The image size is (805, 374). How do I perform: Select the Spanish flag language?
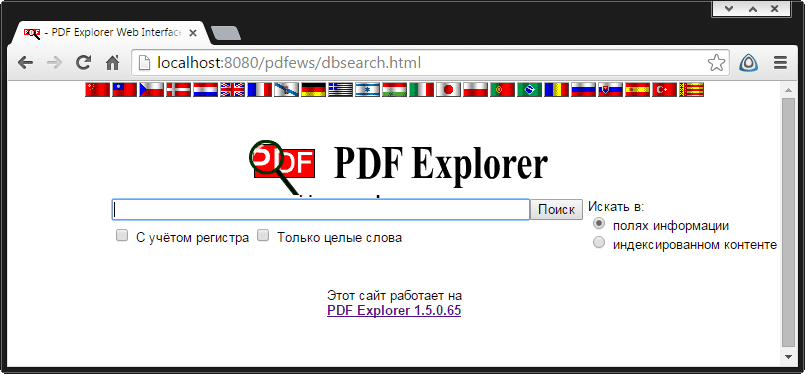click(x=638, y=89)
